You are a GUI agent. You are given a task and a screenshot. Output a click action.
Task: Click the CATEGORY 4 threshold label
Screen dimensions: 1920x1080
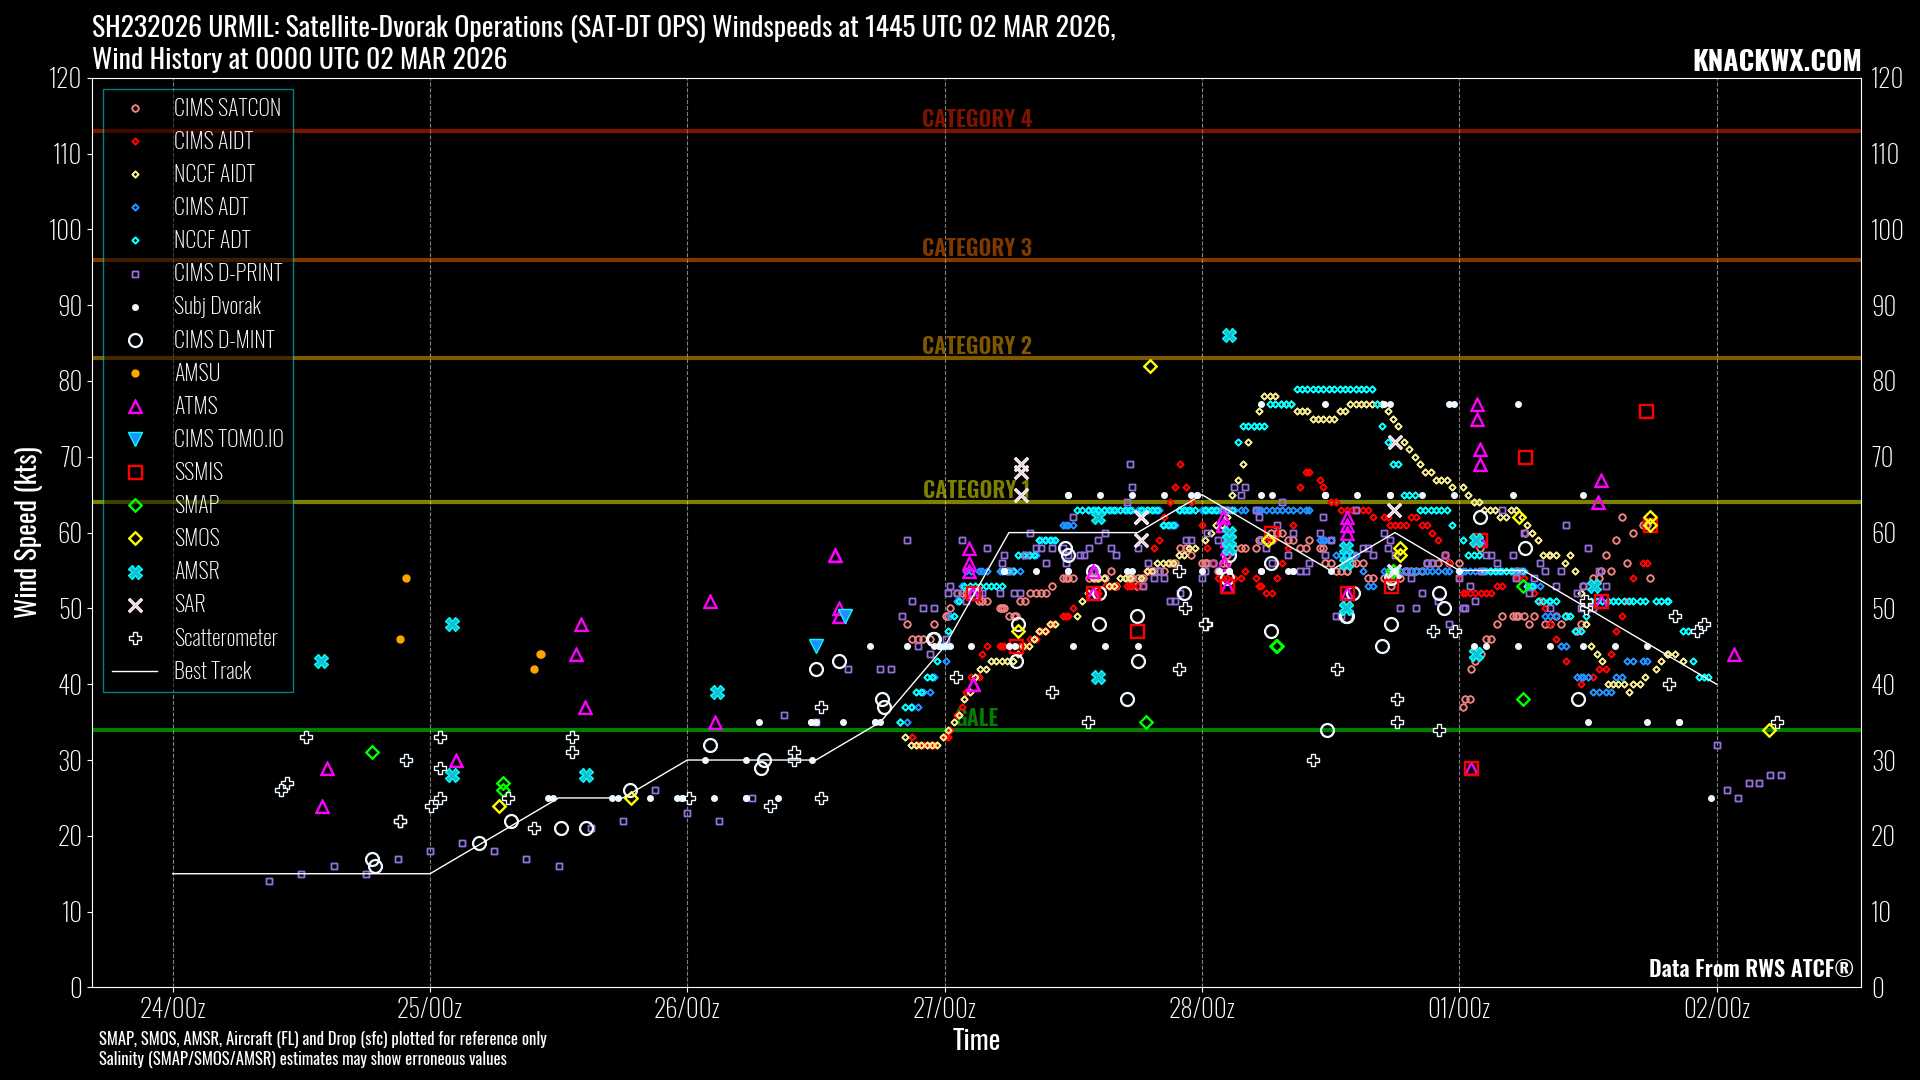point(976,118)
